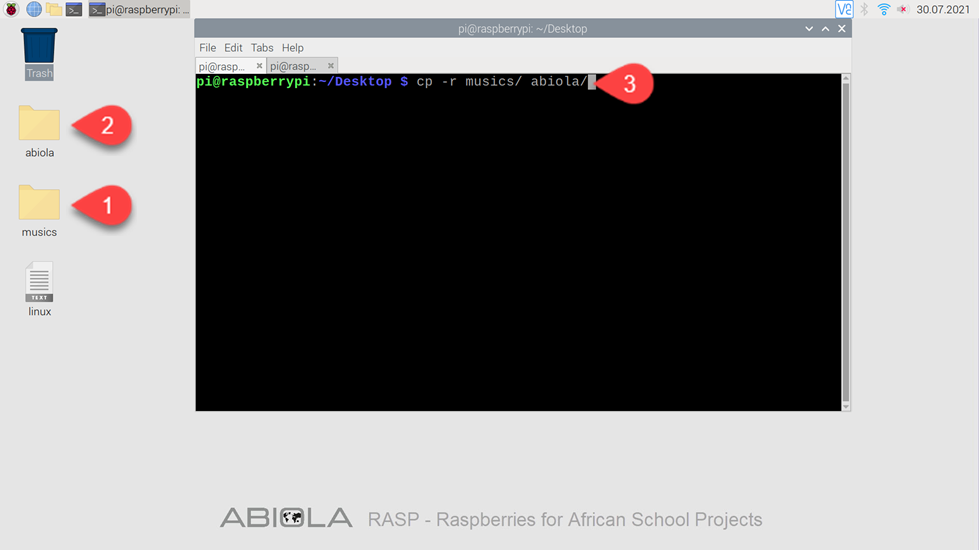Screen dimensions: 979x550
Task: Open the Wi-Fi network menu
Action: pos(883,9)
